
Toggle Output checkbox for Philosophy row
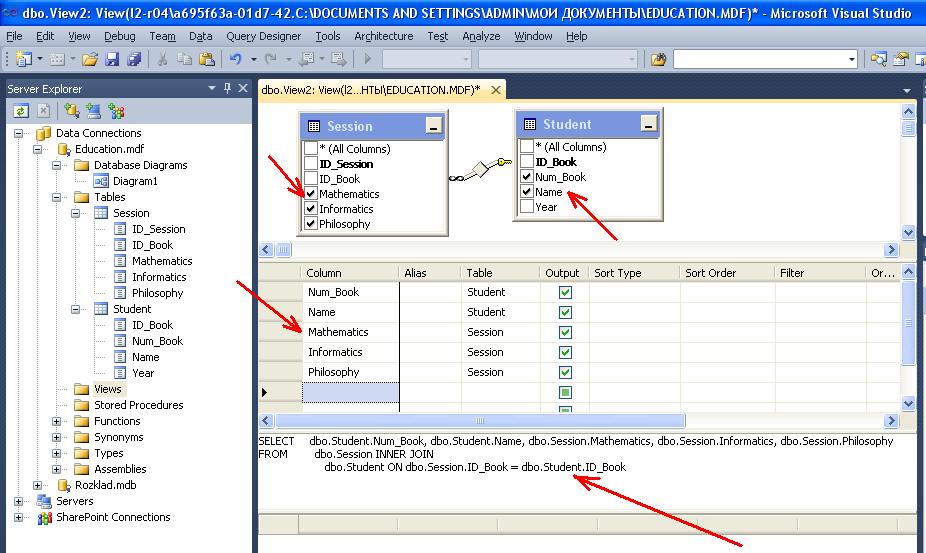point(565,372)
